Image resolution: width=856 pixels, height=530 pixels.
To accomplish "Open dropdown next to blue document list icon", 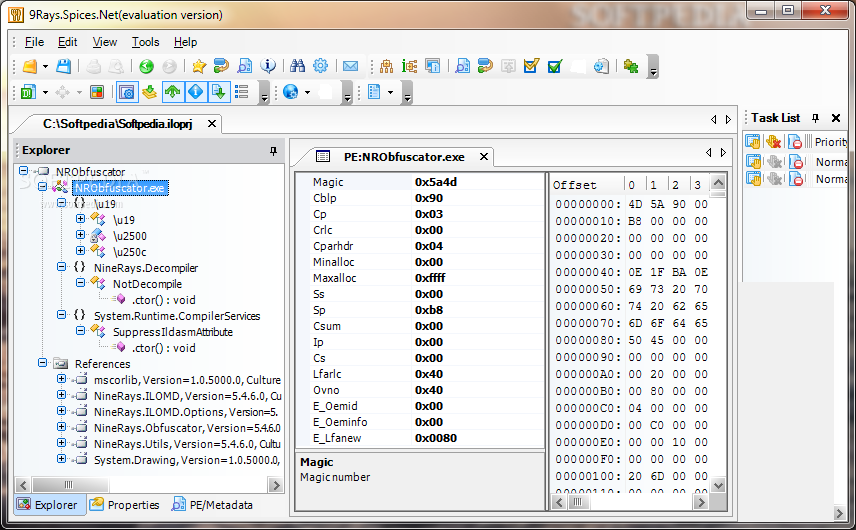I will [390, 92].
